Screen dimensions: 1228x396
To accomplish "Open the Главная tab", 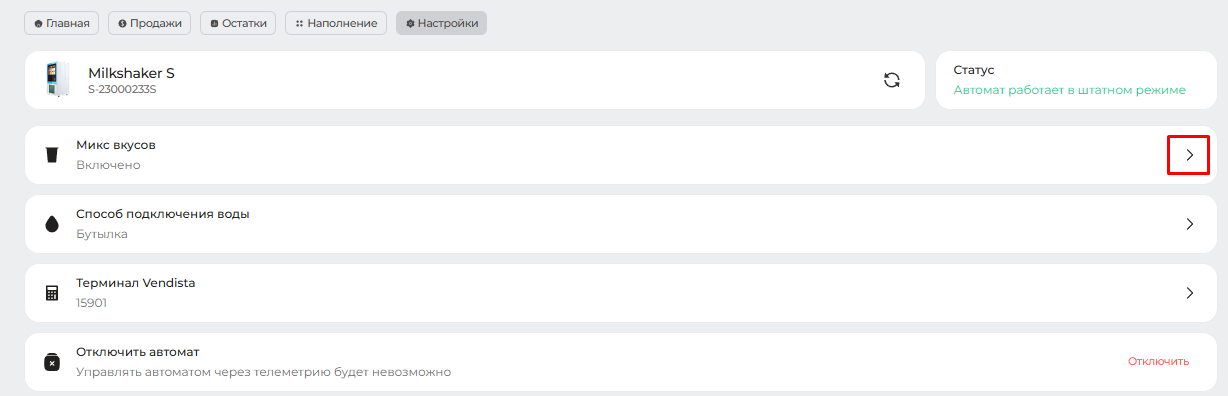I will 62,23.
